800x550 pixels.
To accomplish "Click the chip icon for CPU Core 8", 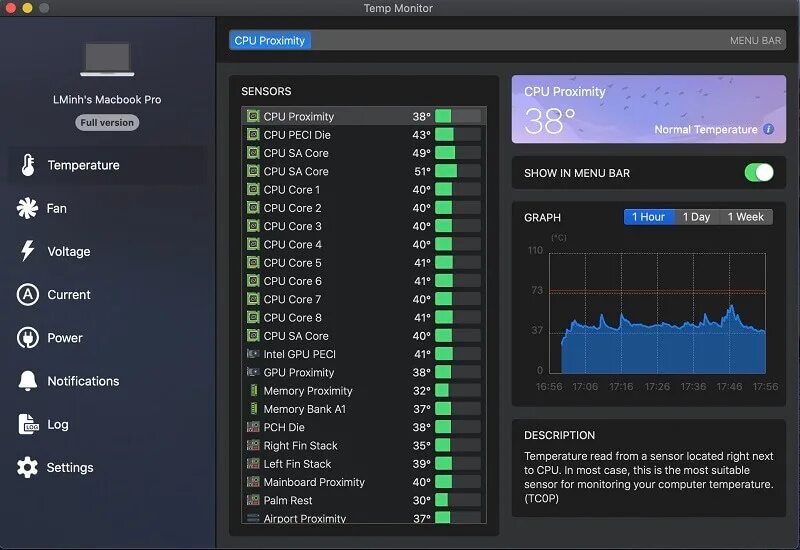I will coord(253,317).
